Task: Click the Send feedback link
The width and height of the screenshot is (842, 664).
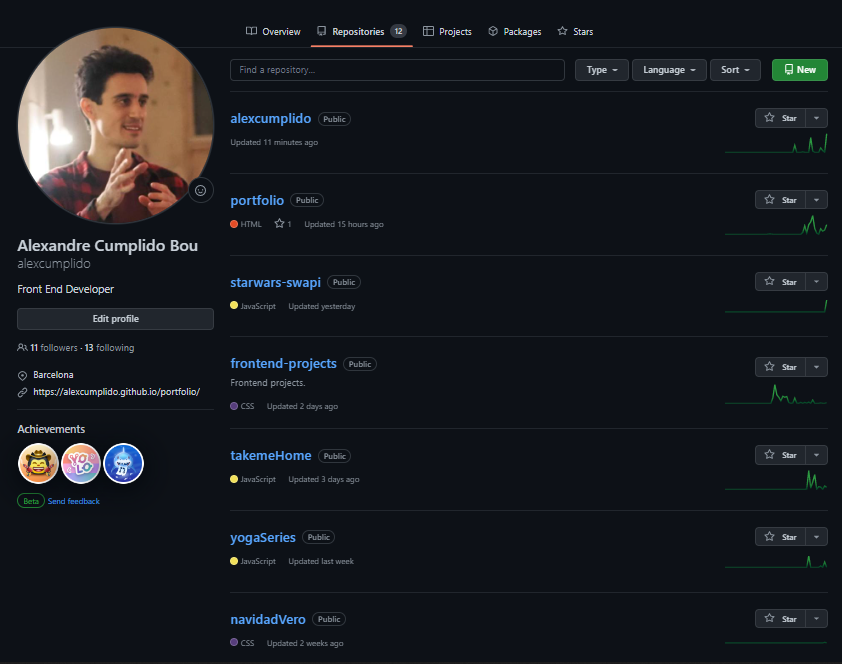Action: tap(74, 501)
